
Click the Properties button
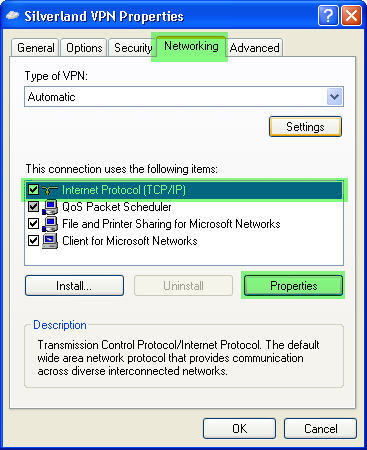tap(293, 286)
